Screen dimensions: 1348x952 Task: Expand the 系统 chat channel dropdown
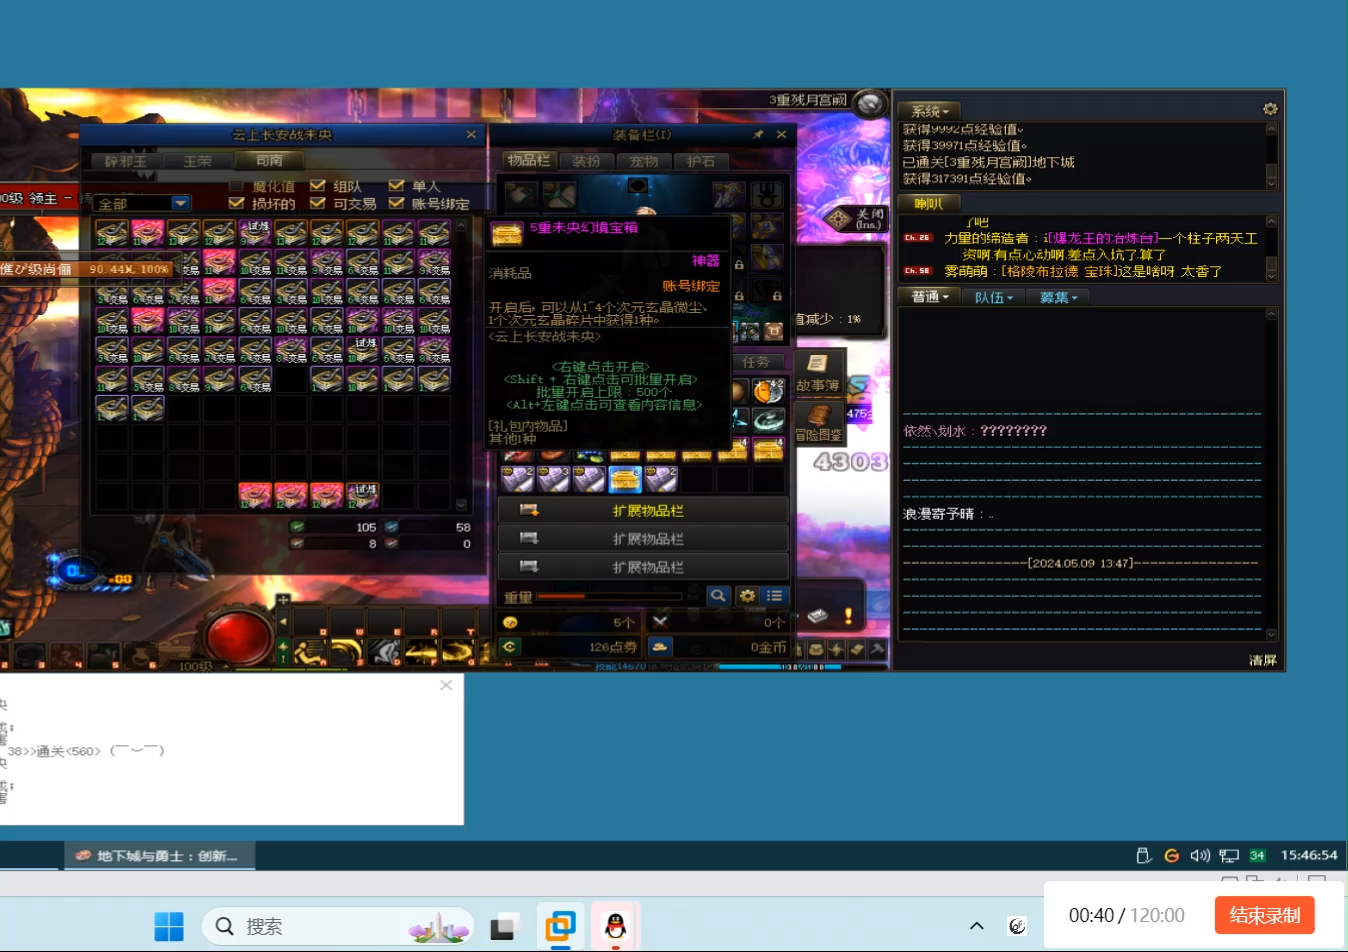click(929, 111)
